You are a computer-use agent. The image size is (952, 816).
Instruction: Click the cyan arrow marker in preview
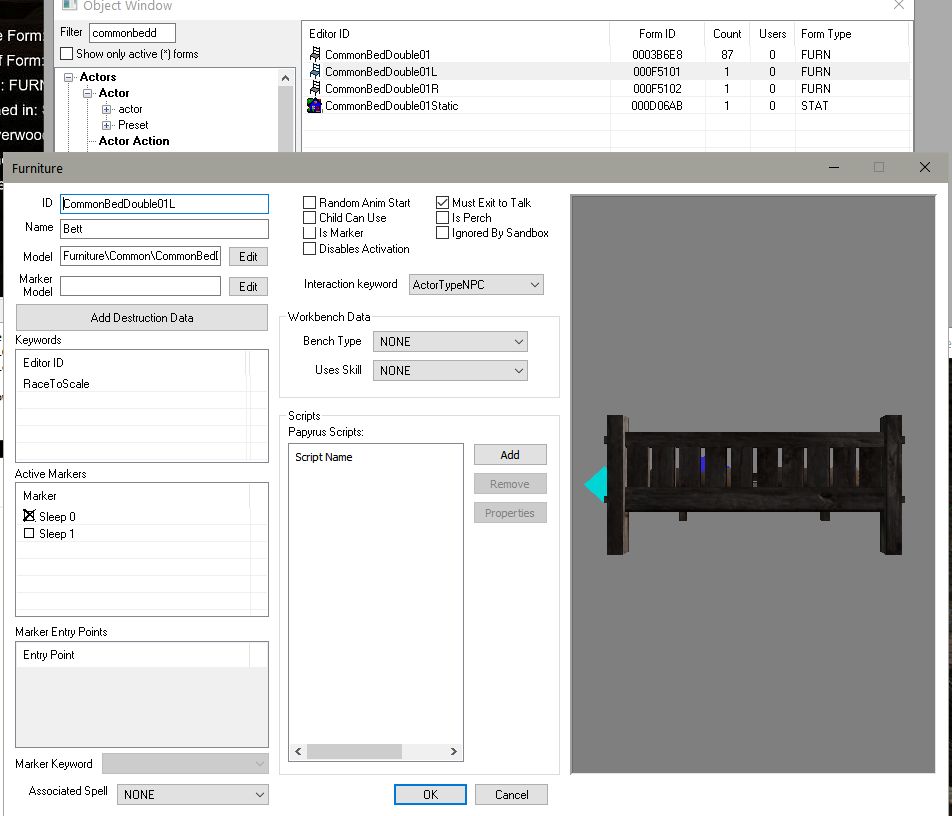point(596,484)
